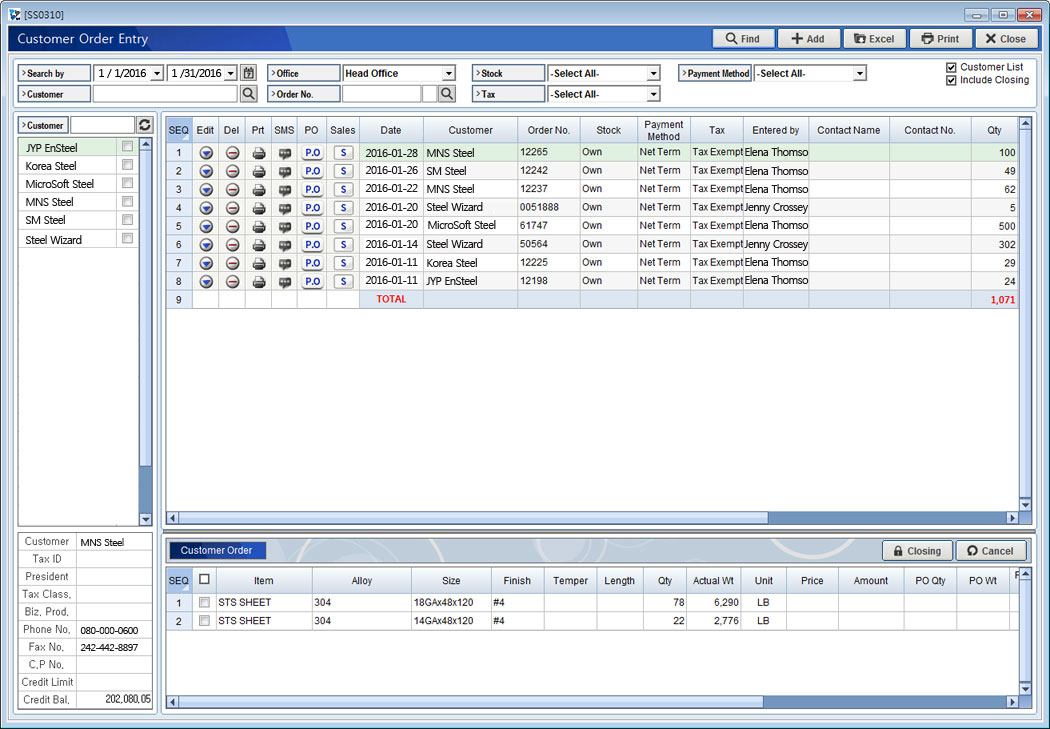The width and height of the screenshot is (1050, 729).
Task: Expand the Stock Select All dropdown
Action: click(654, 73)
